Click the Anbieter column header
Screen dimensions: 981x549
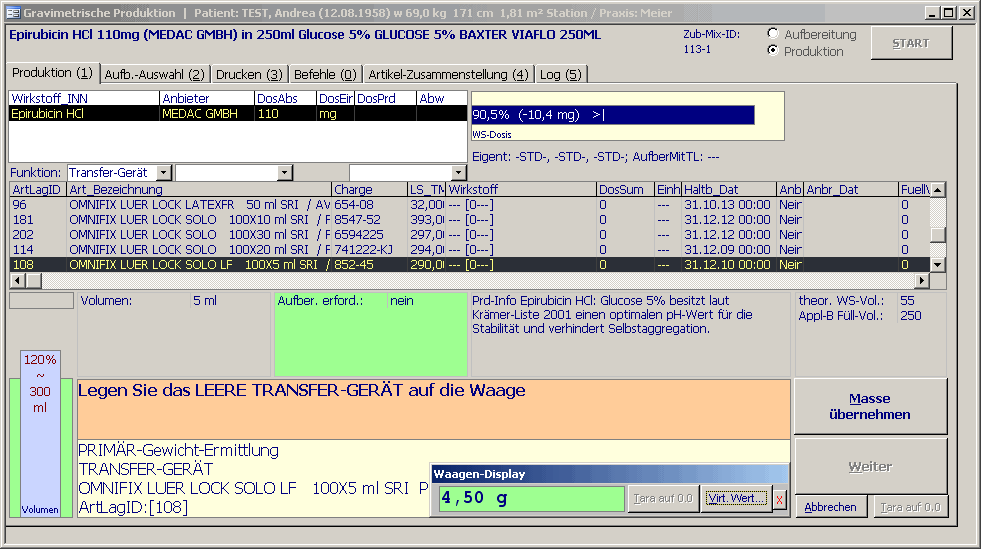[x=207, y=98]
